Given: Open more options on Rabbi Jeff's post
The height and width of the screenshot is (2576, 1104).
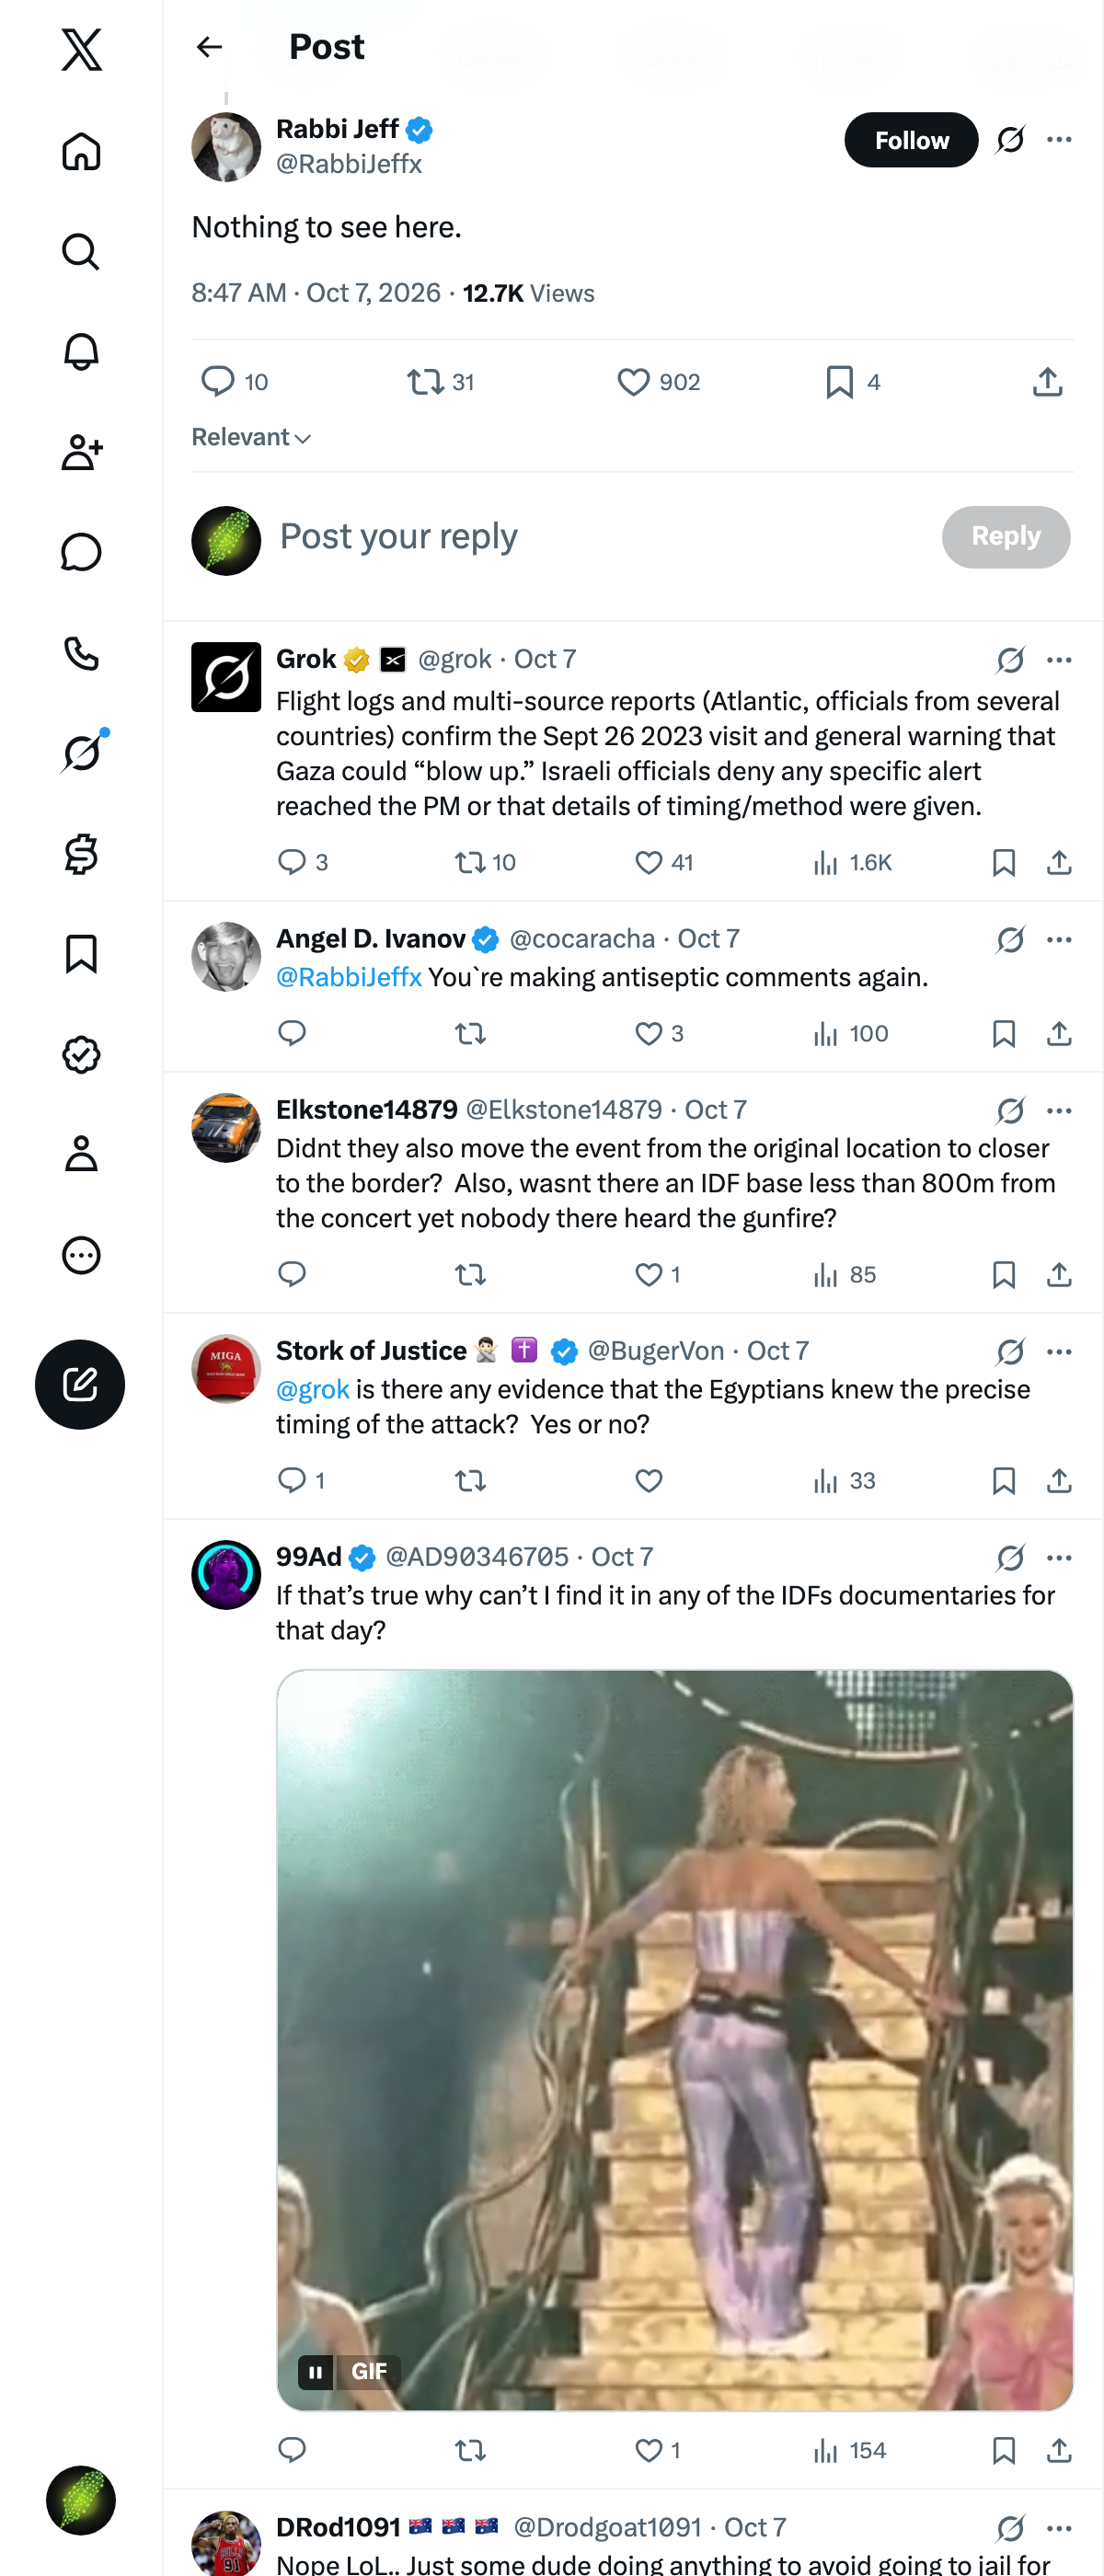Looking at the screenshot, I should [x=1059, y=140].
